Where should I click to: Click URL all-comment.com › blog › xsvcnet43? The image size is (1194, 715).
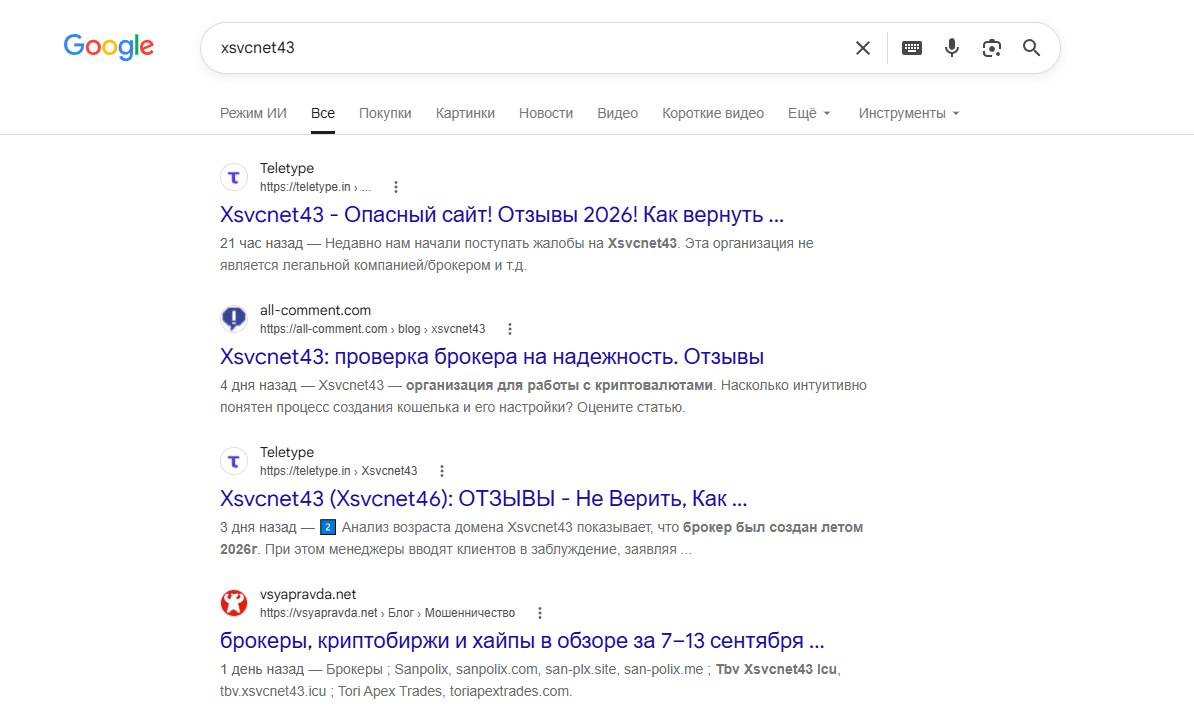372,329
